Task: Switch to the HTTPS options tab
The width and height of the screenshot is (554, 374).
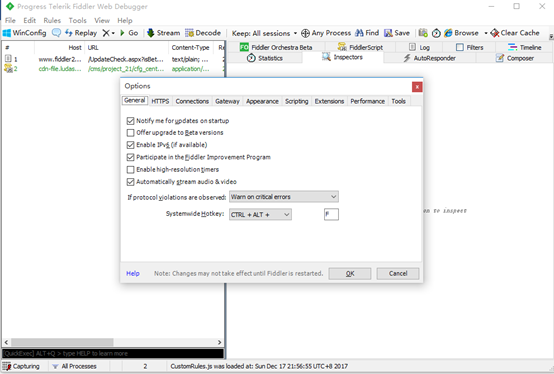Action: coord(160,101)
